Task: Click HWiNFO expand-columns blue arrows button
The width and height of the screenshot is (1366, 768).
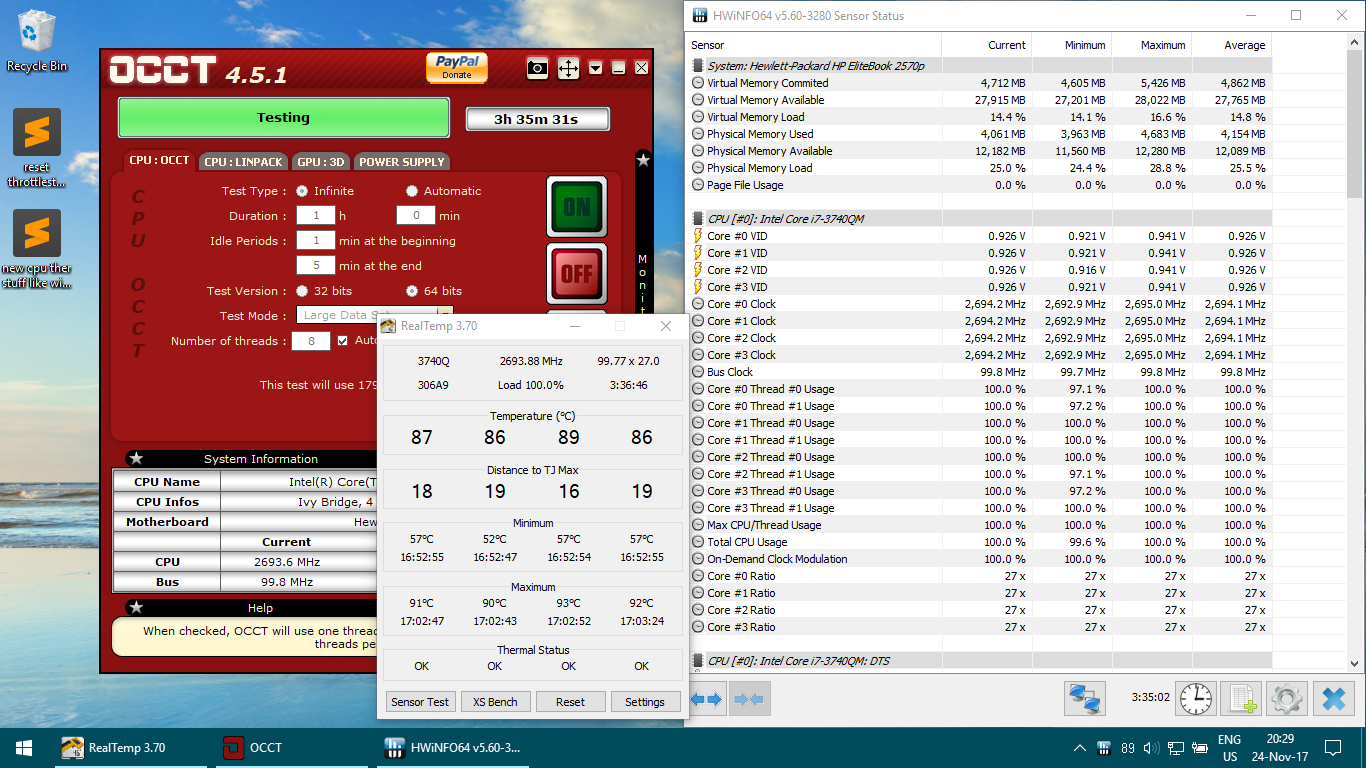Action: point(707,699)
